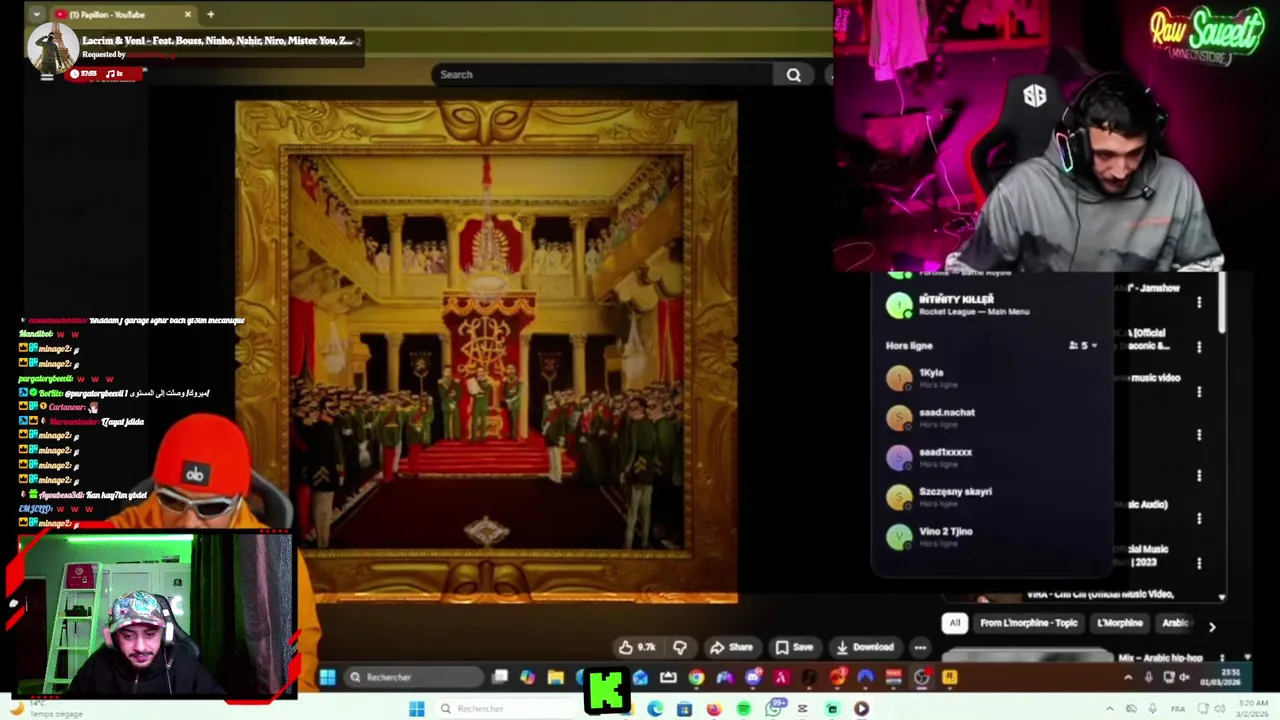1280x720 pixels.
Task: Open the 23:51 clock on inner taskbar
Action: click(x=1220, y=677)
